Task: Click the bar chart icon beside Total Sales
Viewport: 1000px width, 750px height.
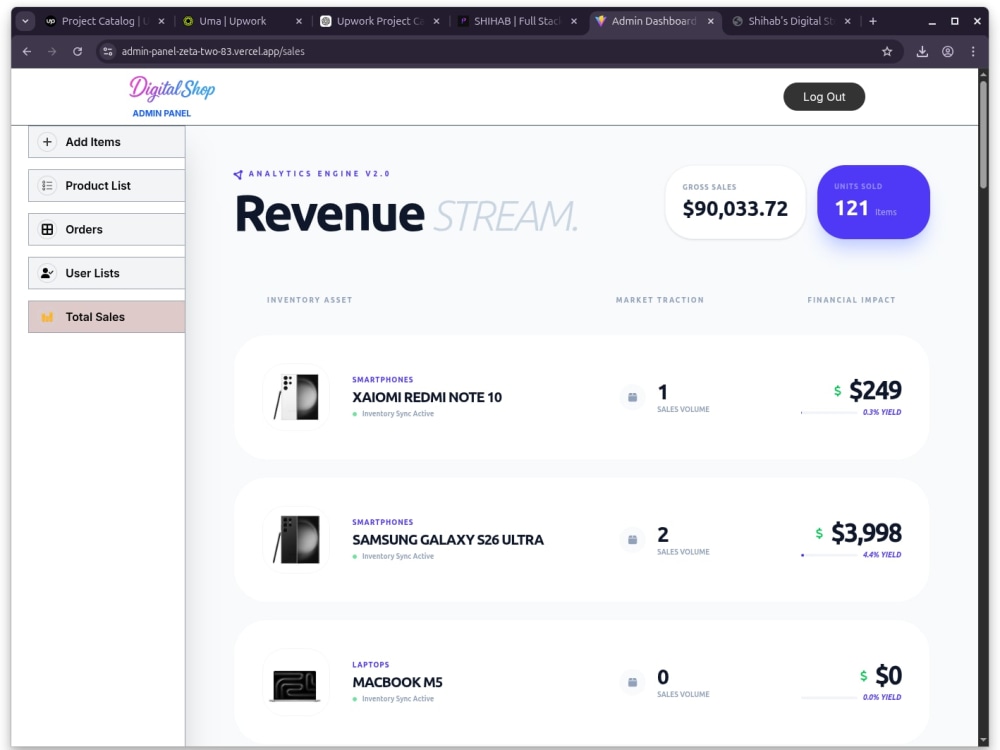Action: tap(47, 317)
